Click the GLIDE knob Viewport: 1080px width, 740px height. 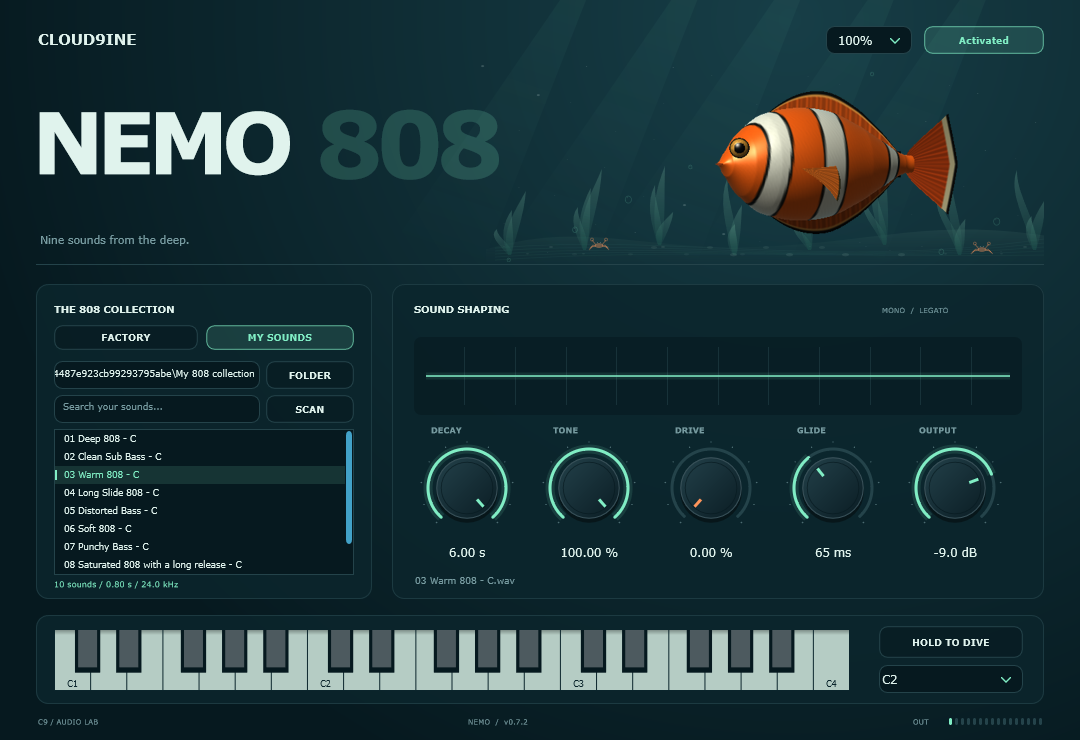pos(833,487)
